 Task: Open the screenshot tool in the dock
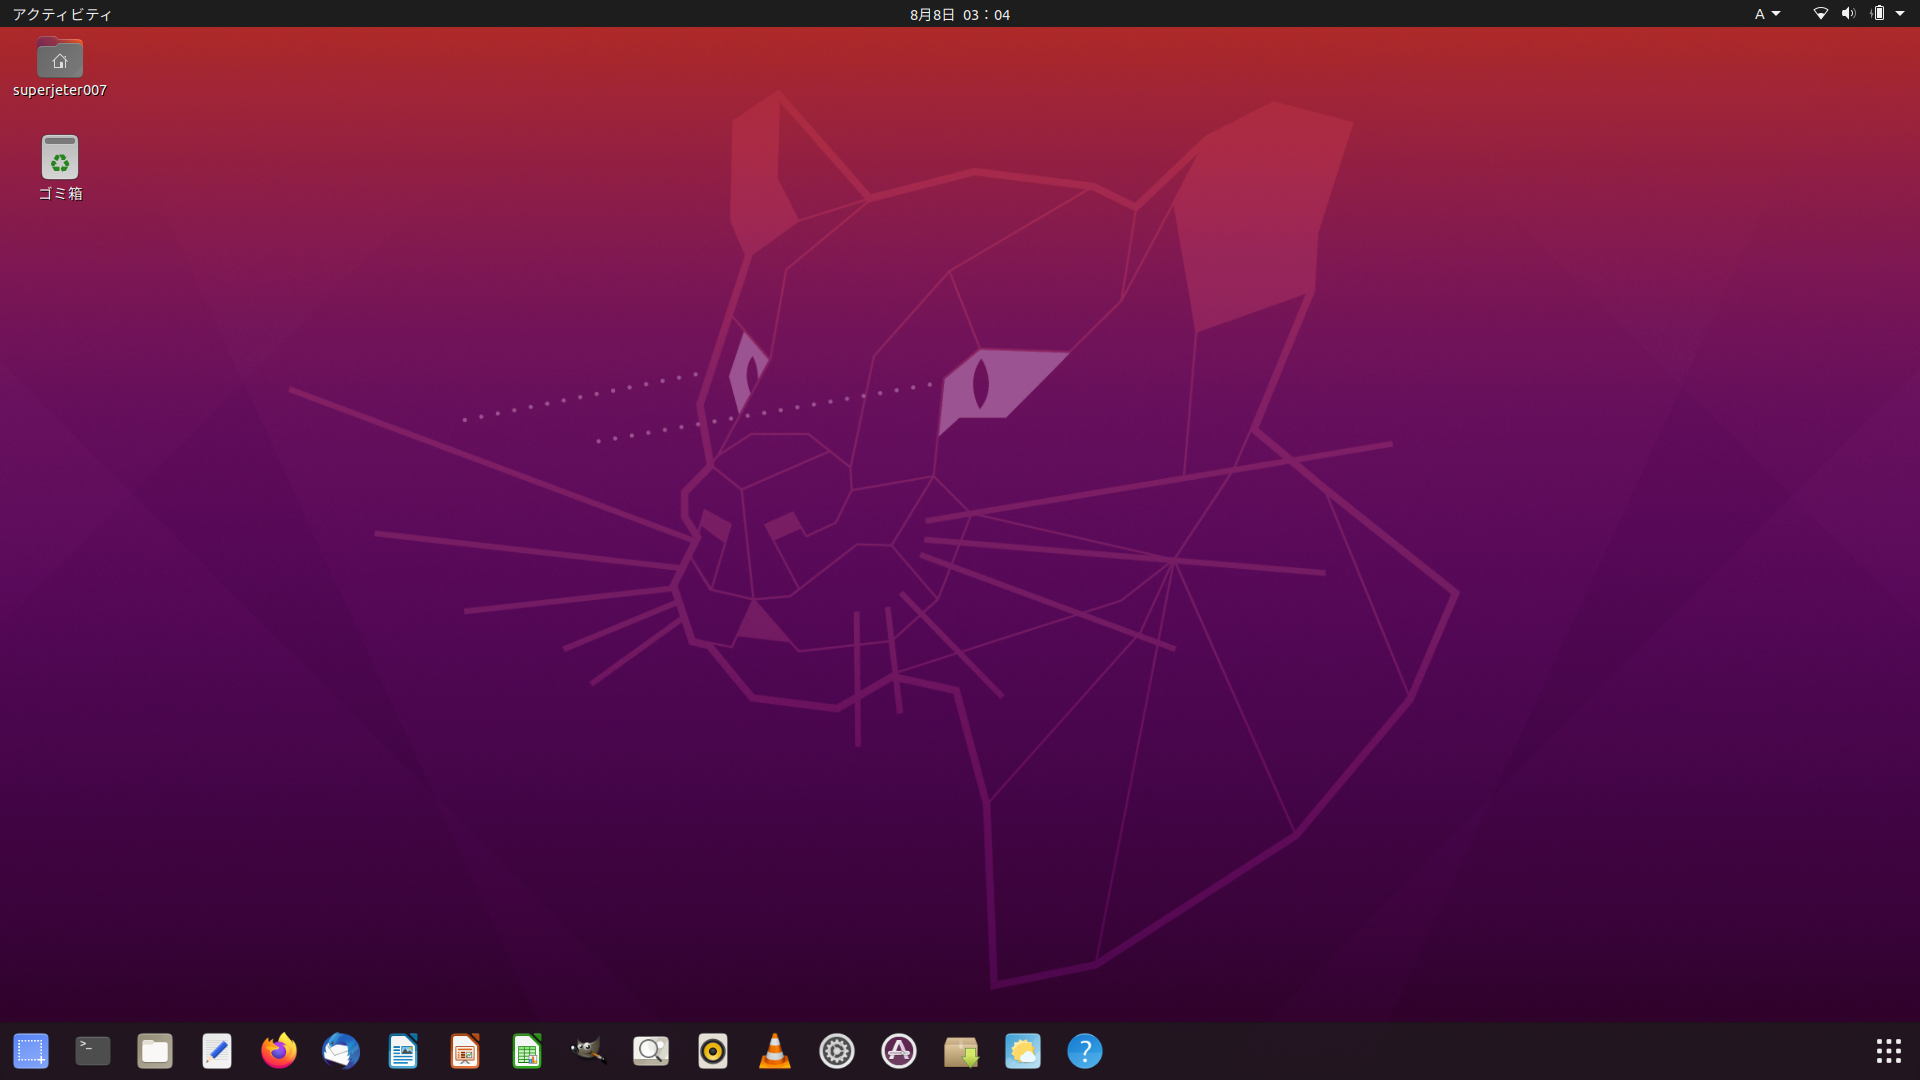tap(31, 1051)
